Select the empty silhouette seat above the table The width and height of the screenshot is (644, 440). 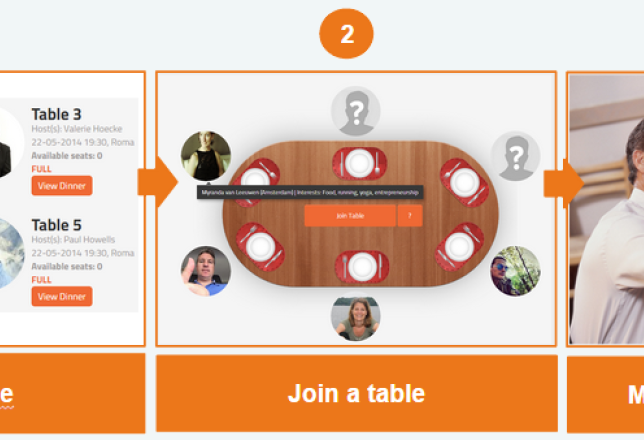(356, 111)
